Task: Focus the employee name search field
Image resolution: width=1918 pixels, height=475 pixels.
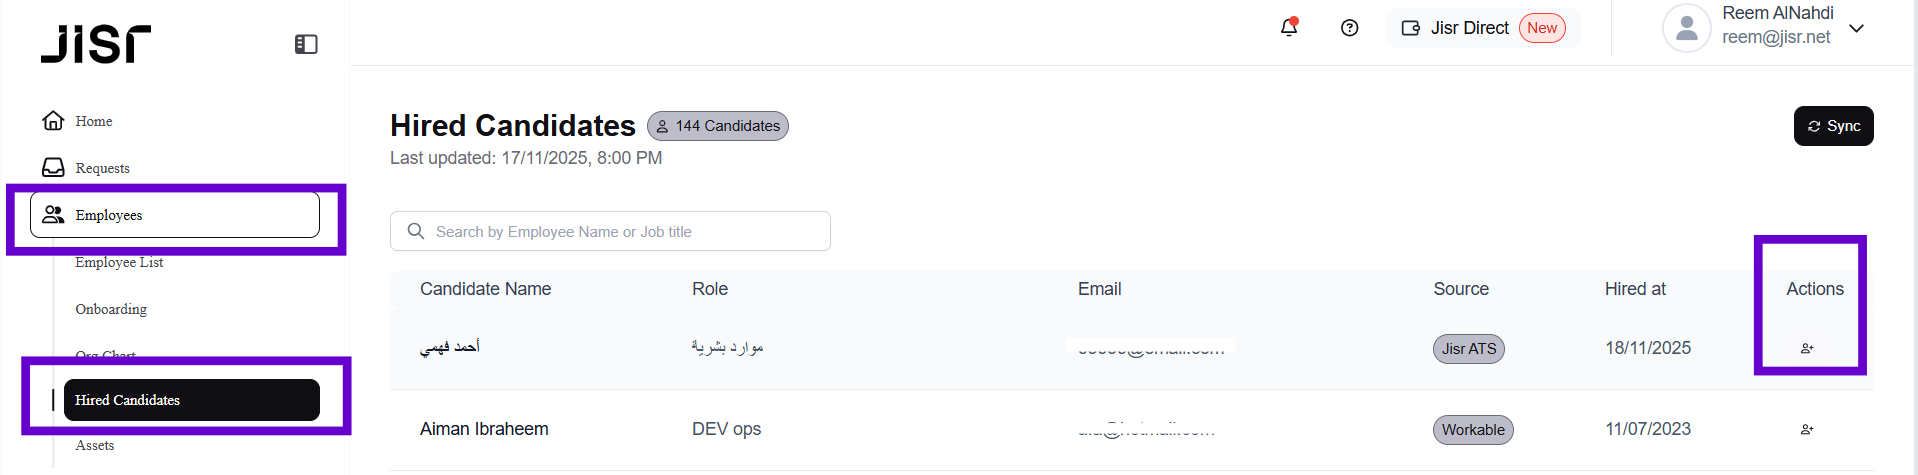Action: click(x=620, y=232)
